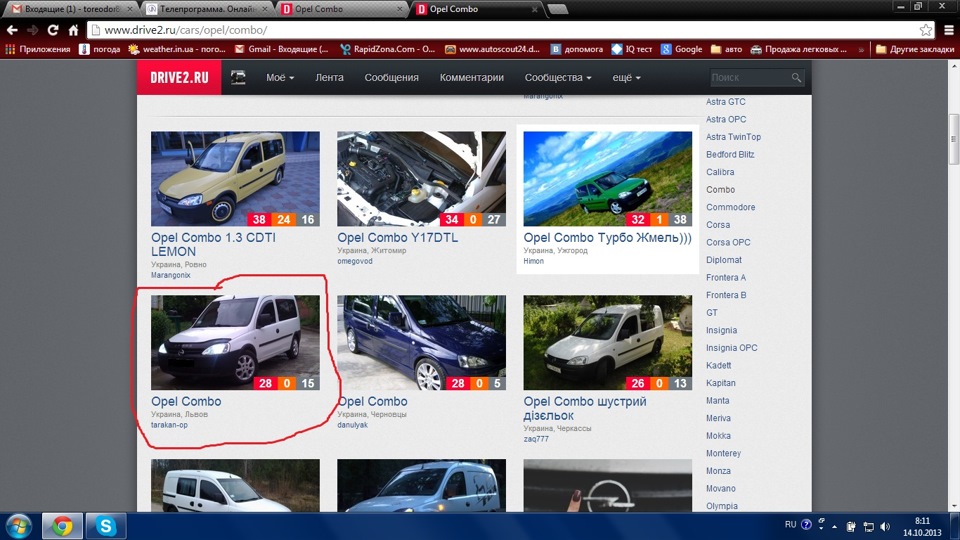Image resolution: width=960 pixels, height=540 pixels.
Task: Expand the bookmarks overflow chevron
Action: coord(861,50)
